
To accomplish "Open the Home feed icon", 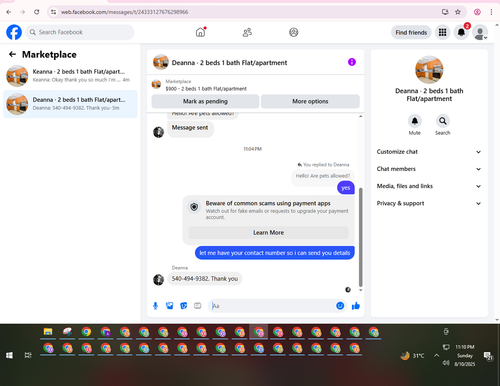I will click(200, 32).
